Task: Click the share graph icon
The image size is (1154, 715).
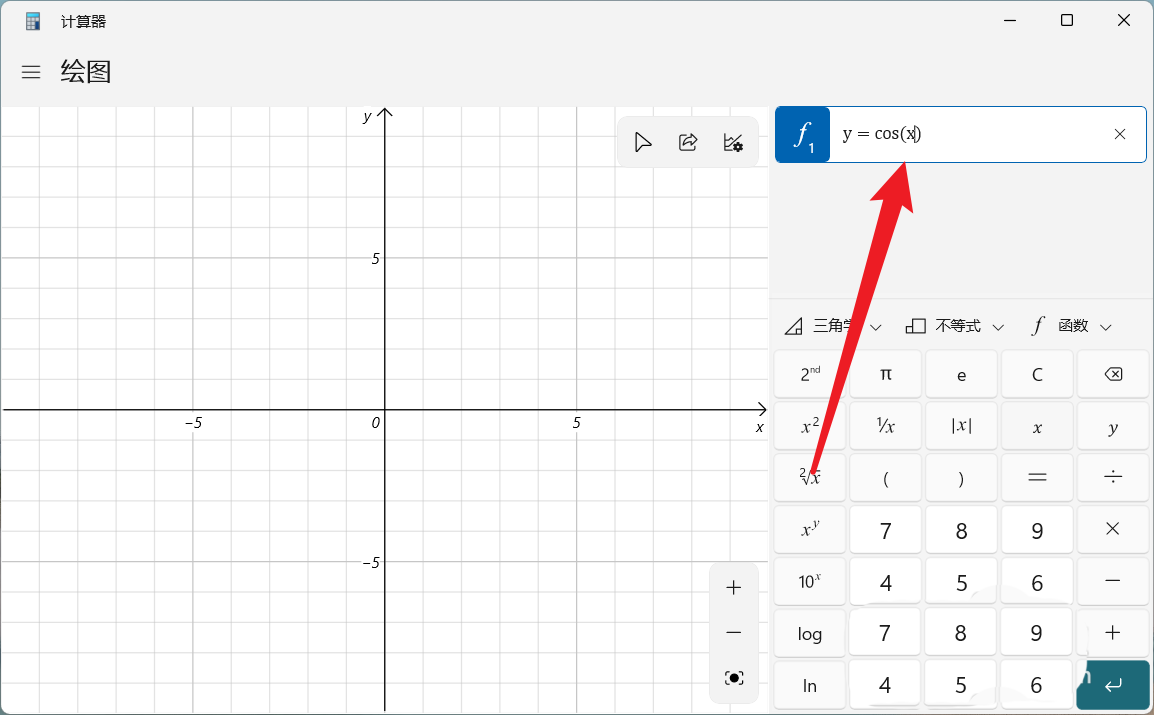Action: pos(688,143)
